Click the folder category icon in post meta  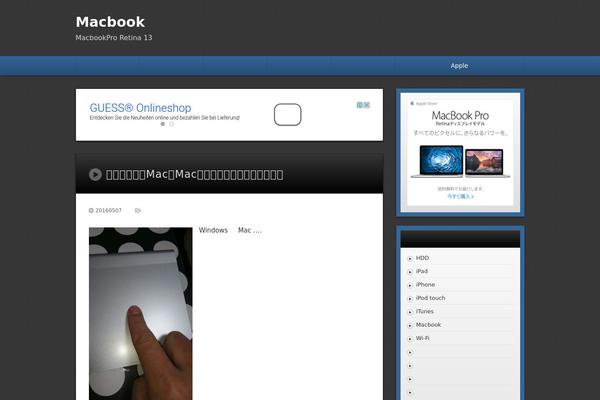coord(138,211)
